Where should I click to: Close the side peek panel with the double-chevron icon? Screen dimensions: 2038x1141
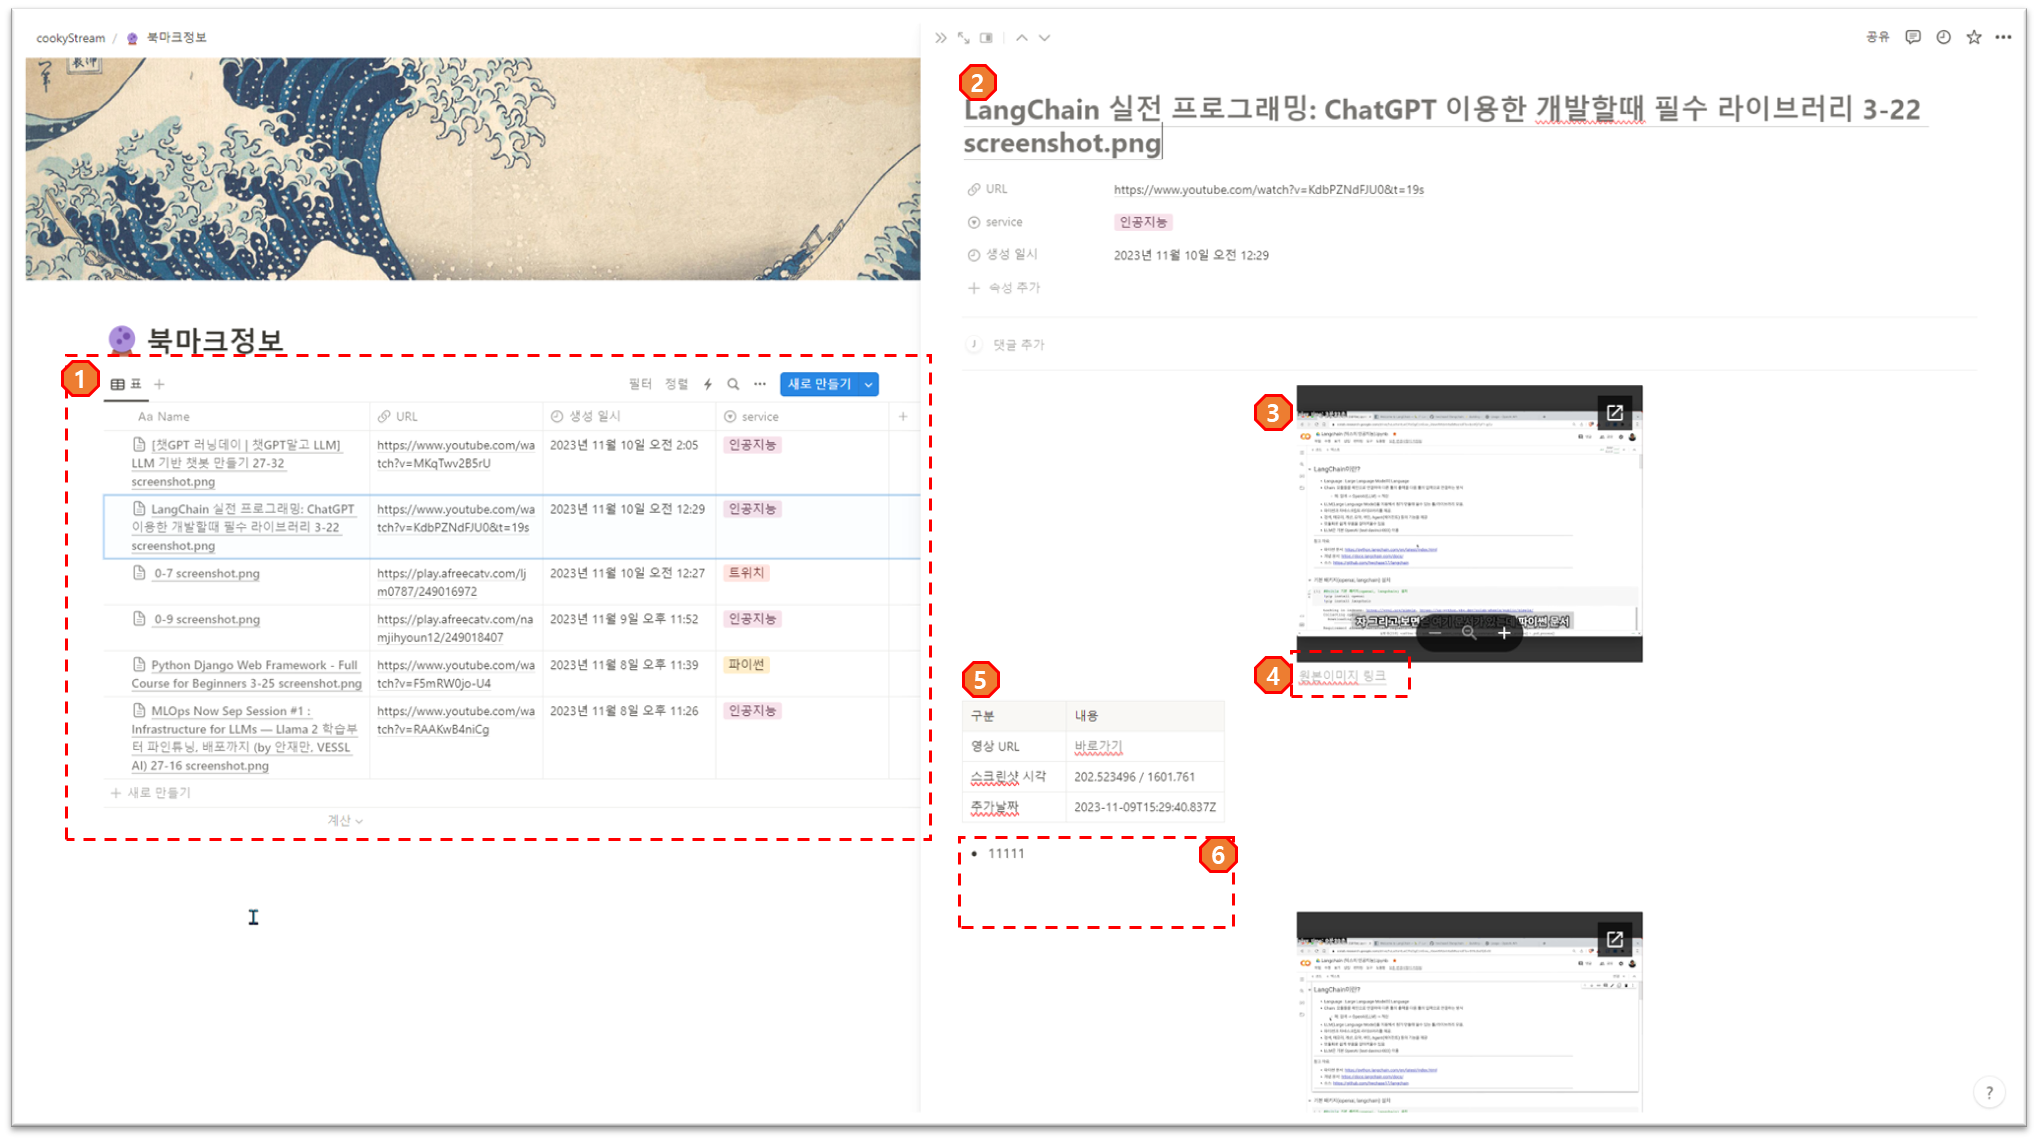[940, 38]
